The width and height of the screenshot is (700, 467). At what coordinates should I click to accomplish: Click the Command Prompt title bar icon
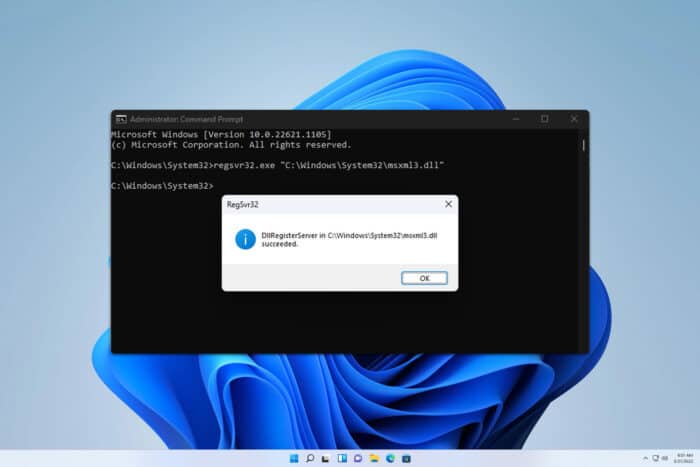pos(121,119)
